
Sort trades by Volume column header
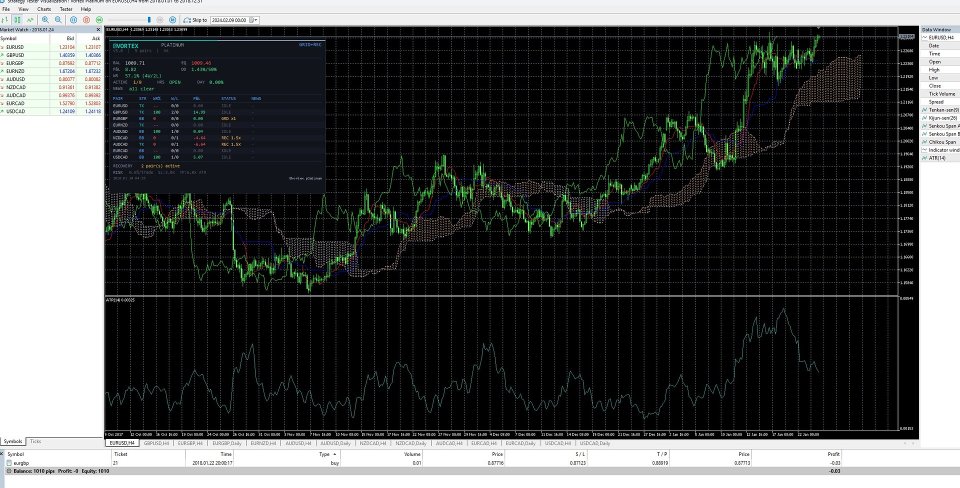point(412,454)
